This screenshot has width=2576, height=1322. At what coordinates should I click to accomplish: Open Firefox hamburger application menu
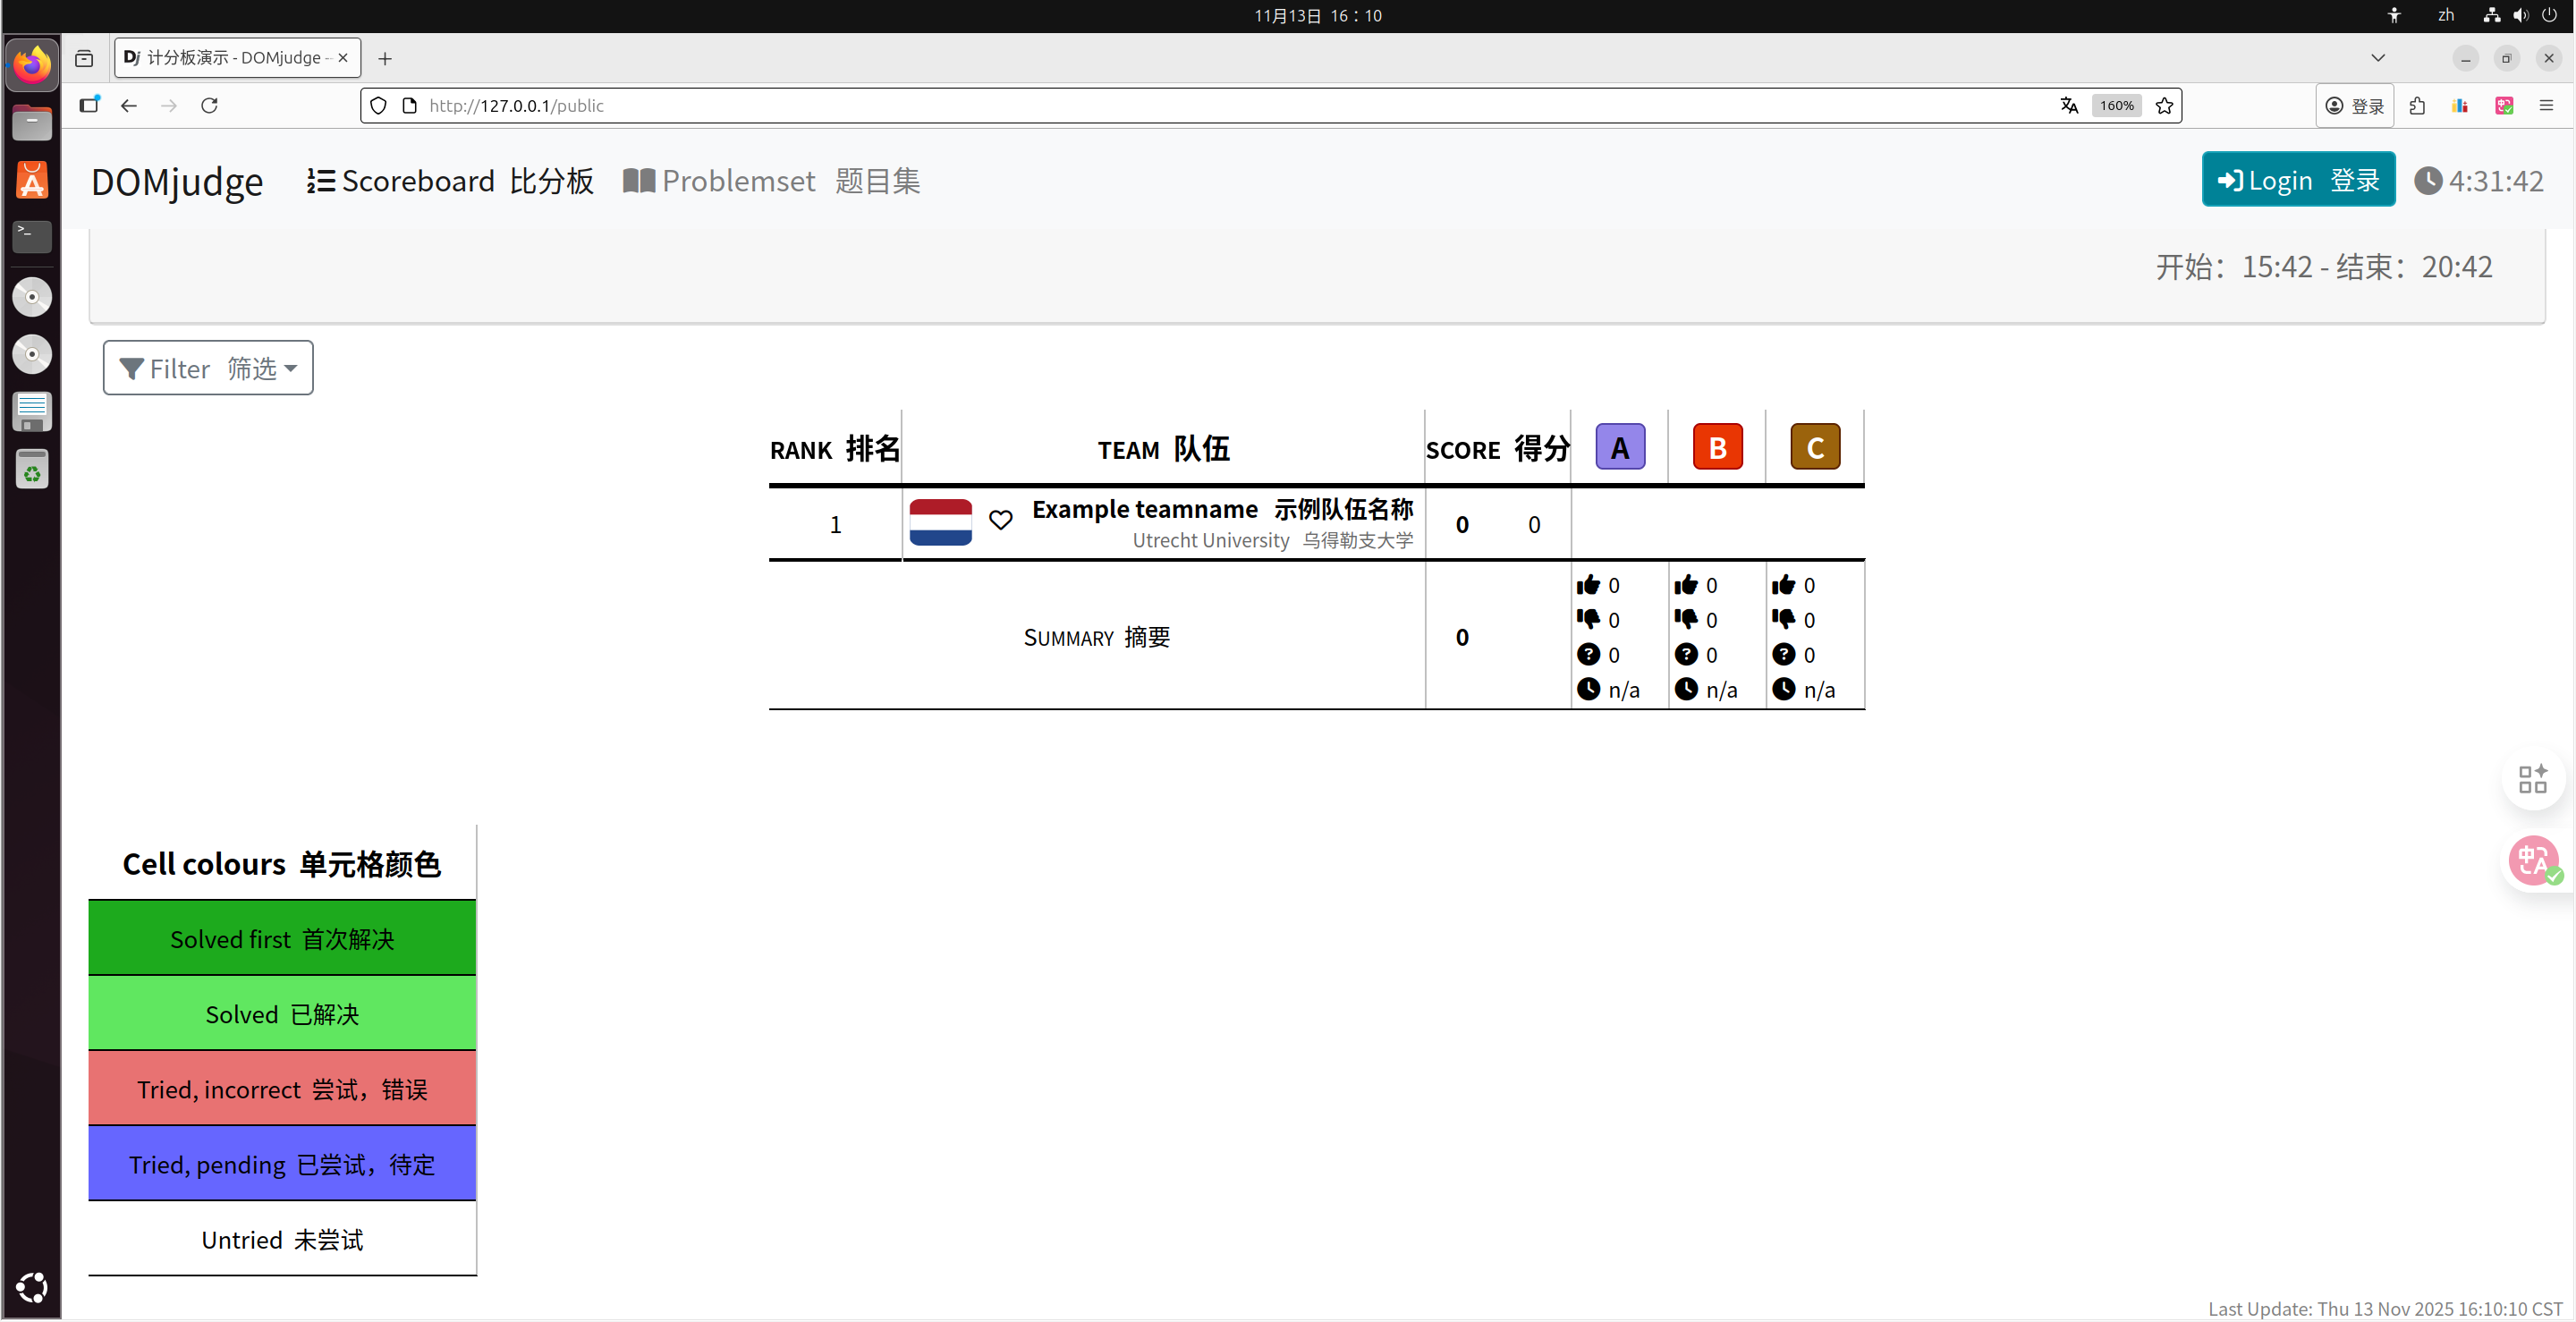(x=2546, y=105)
